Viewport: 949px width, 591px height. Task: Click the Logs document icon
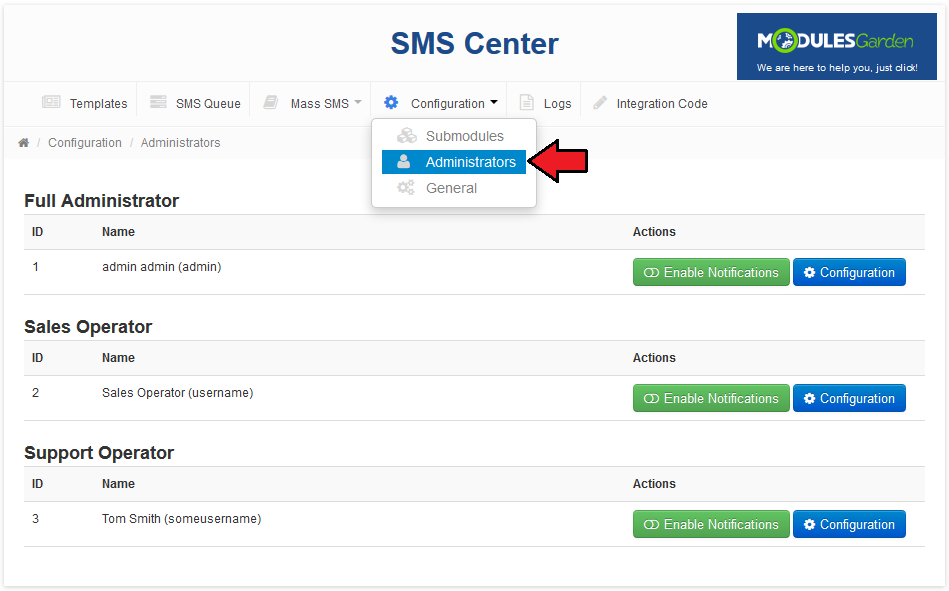[527, 102]
